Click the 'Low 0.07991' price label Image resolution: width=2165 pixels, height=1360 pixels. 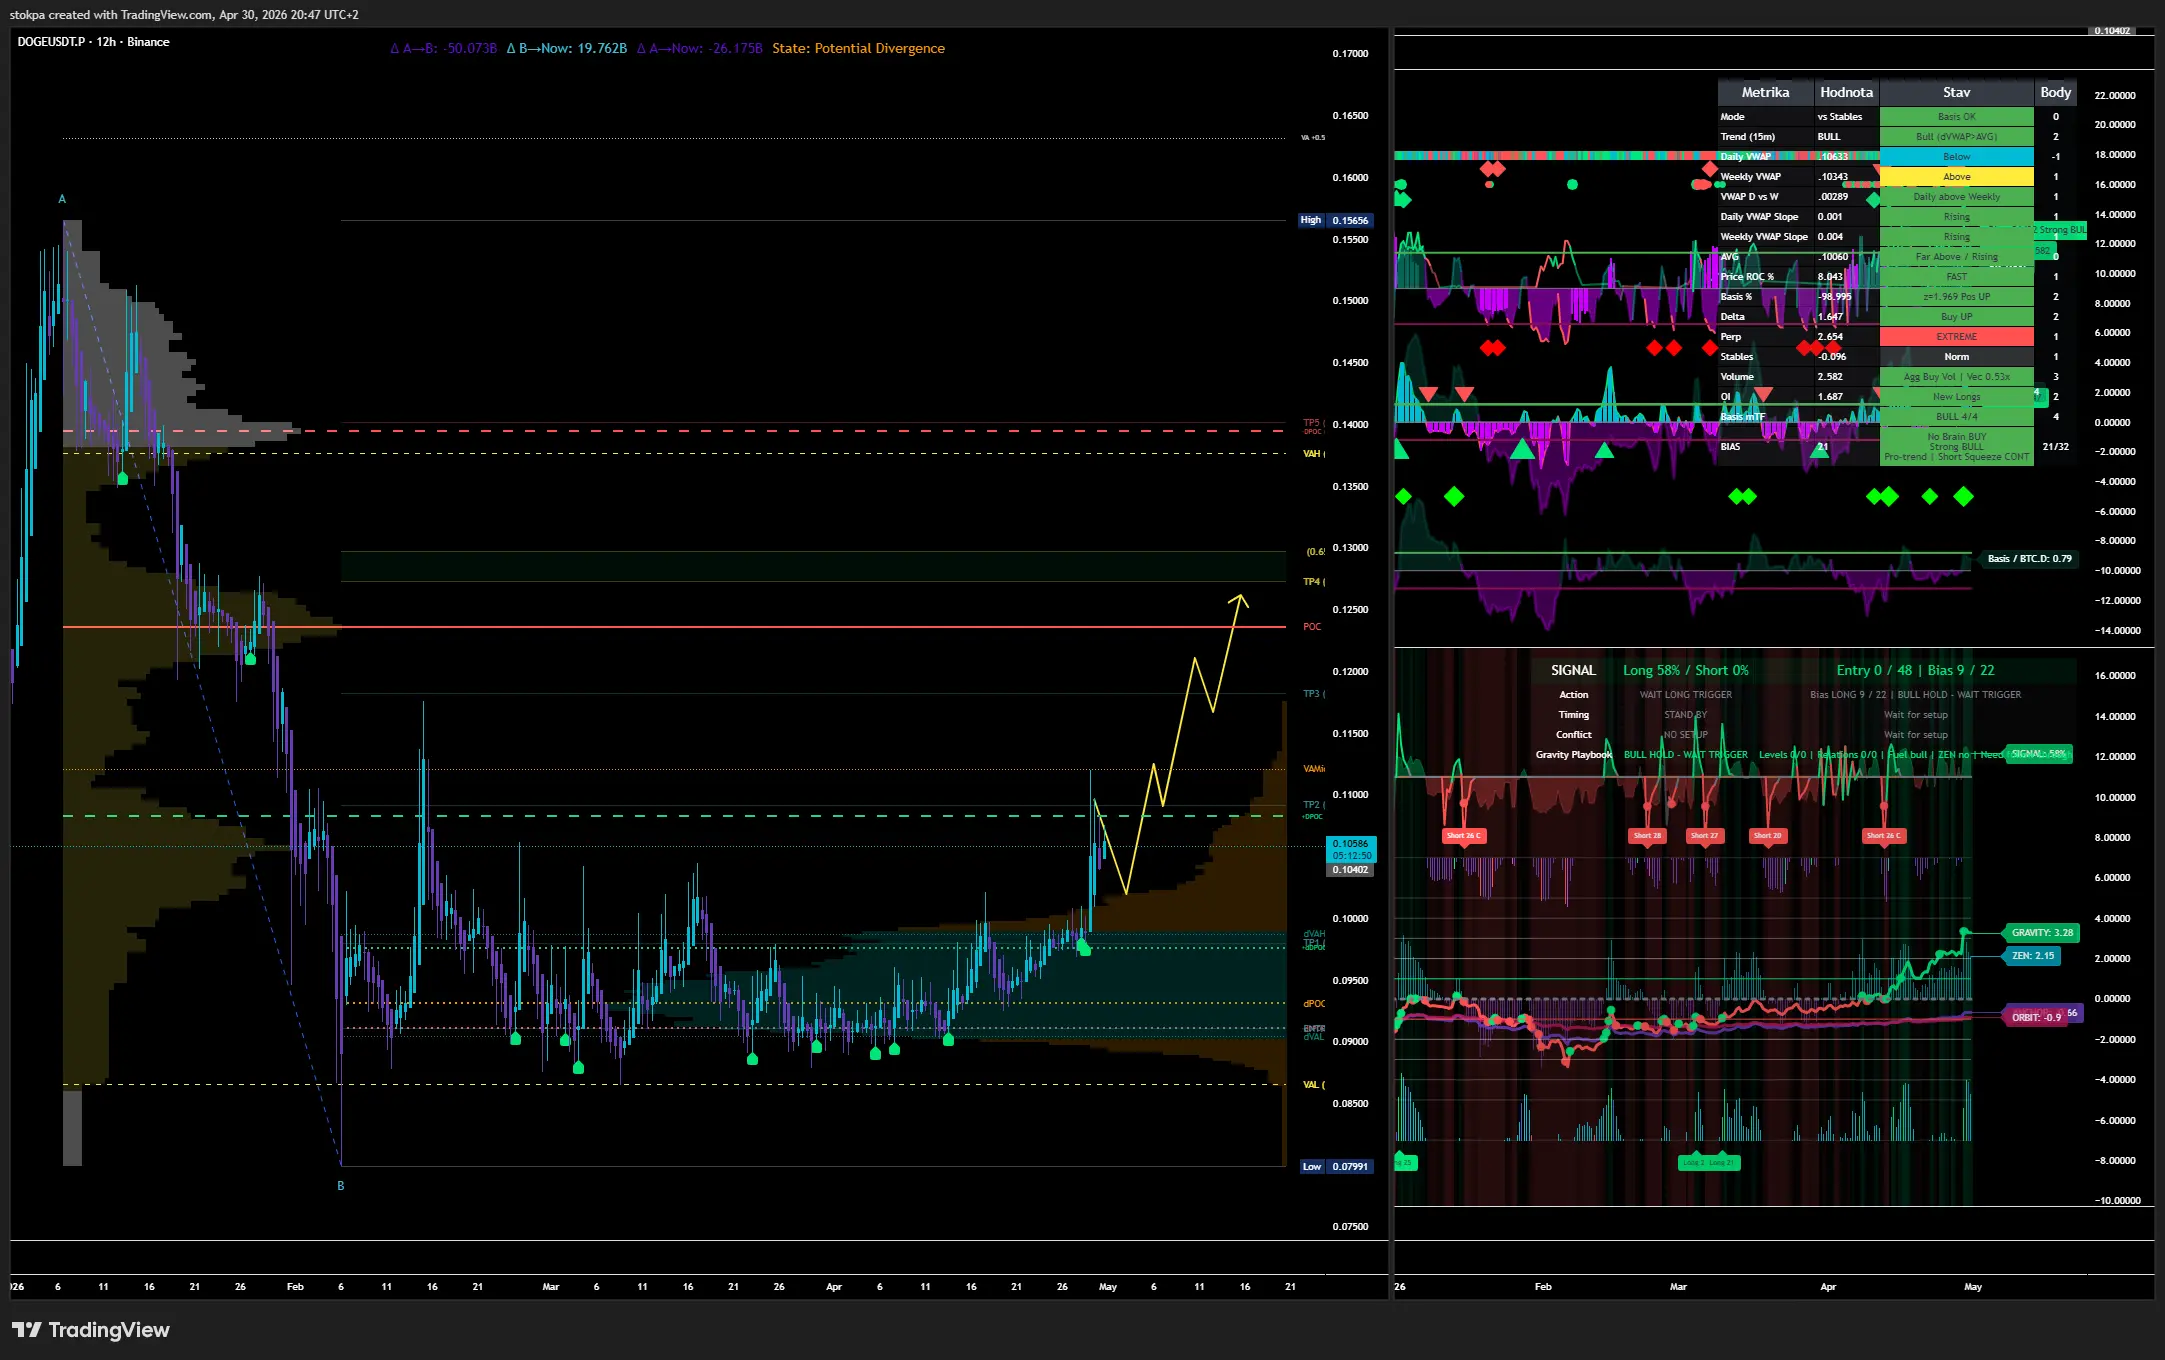pos(1337,1167)
